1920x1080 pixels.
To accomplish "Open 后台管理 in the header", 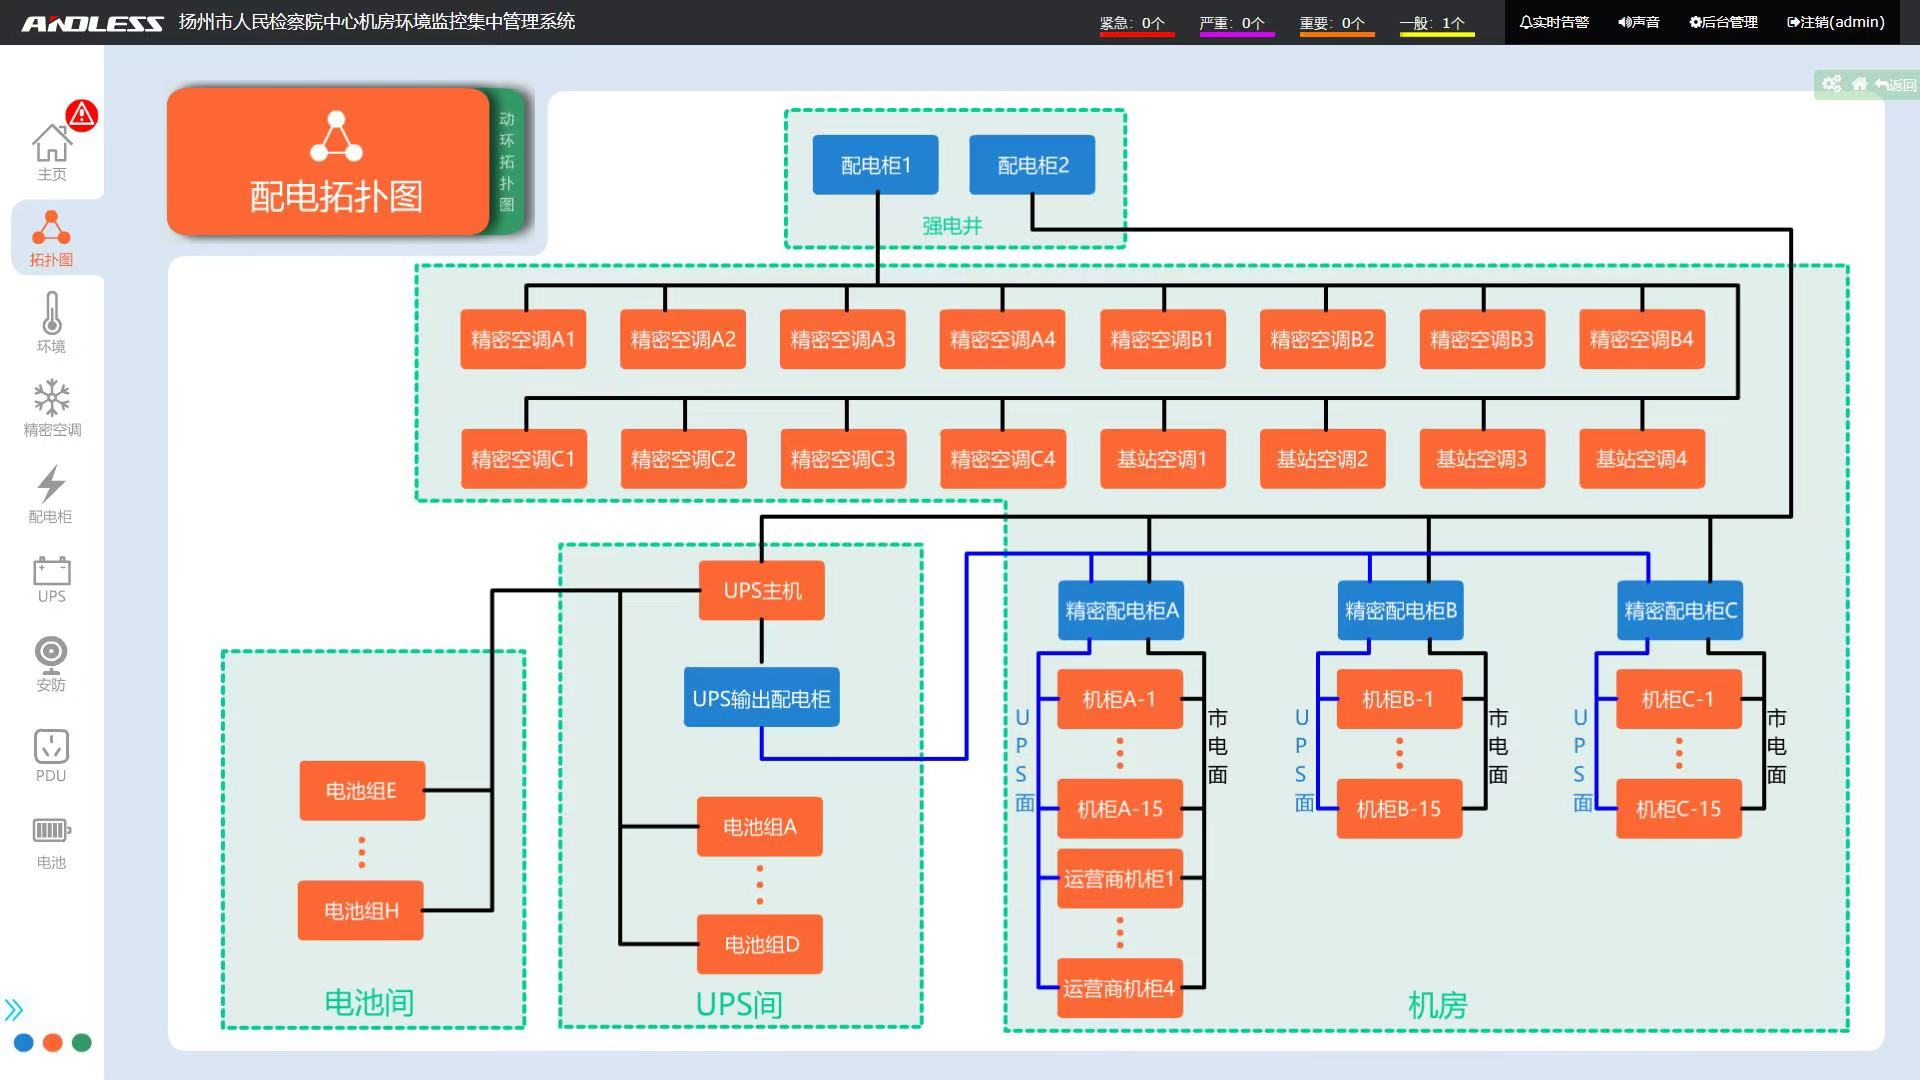I will (x=1723, y=22).
